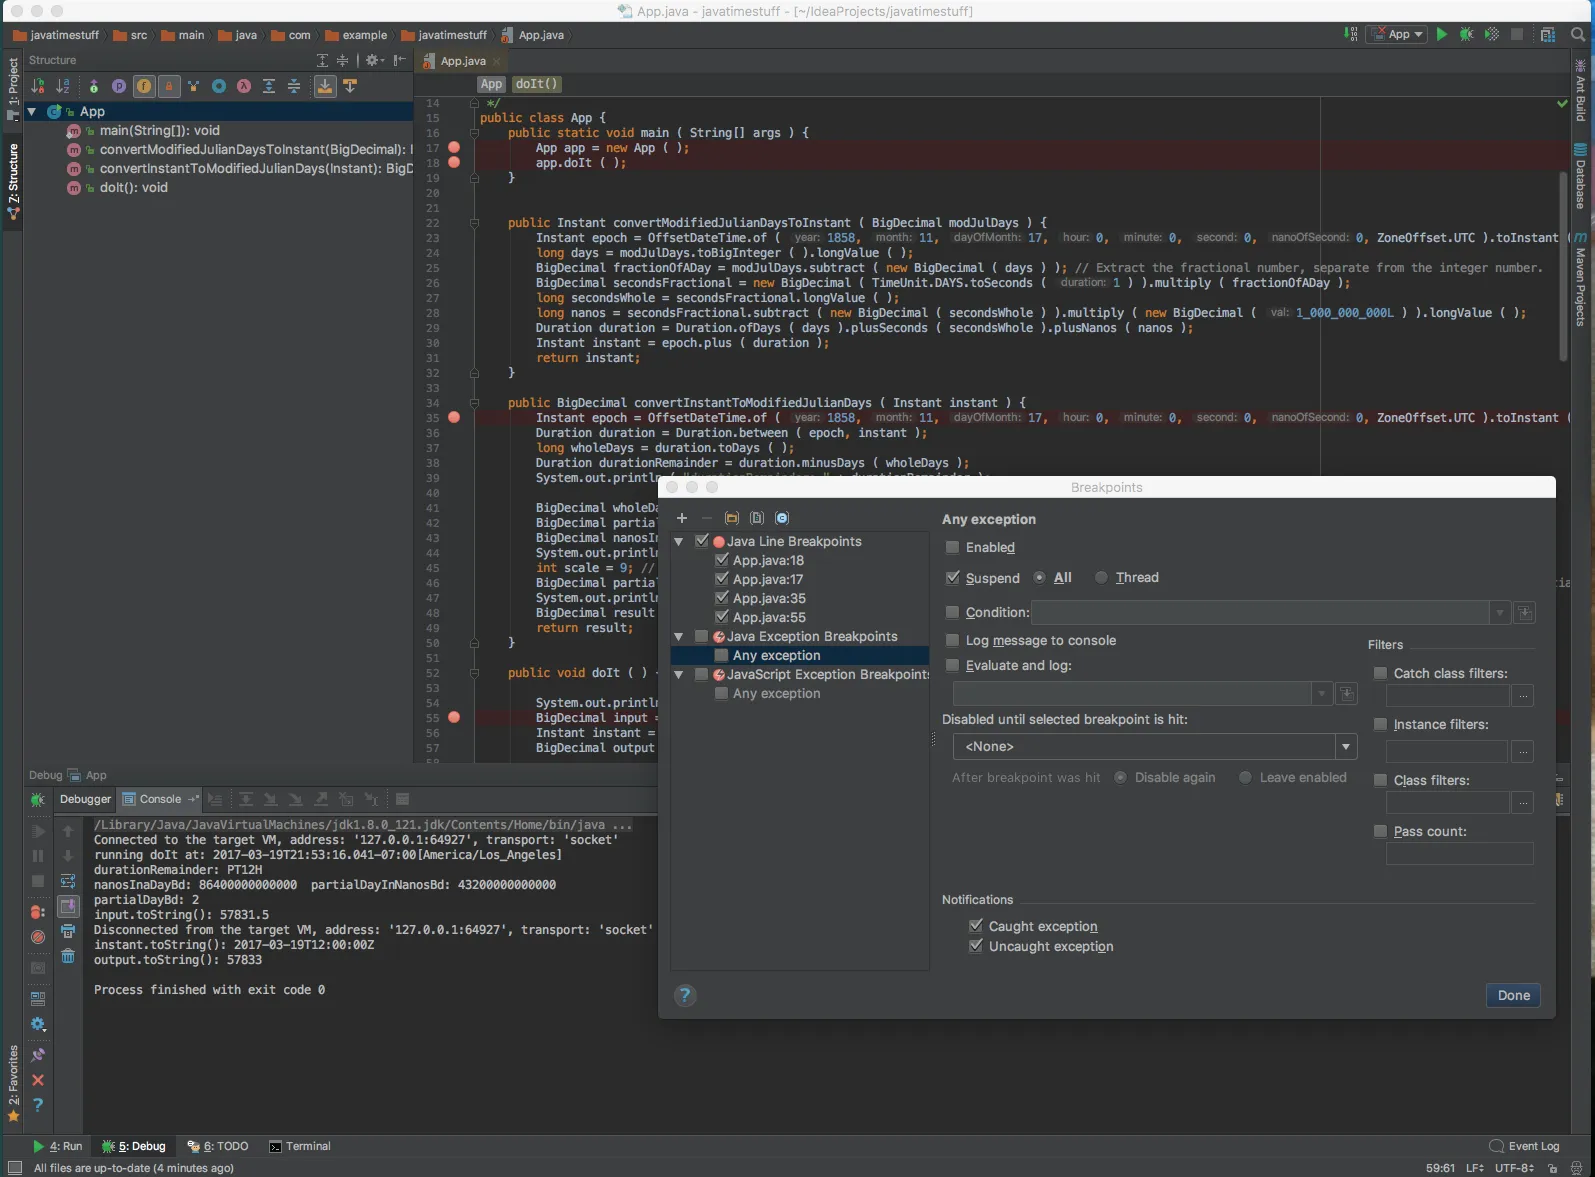Click the red X close icon in debug sidebar
Image resolution: width=1595 pixels, height=1177 pixels.
[x=38, y=1080]
